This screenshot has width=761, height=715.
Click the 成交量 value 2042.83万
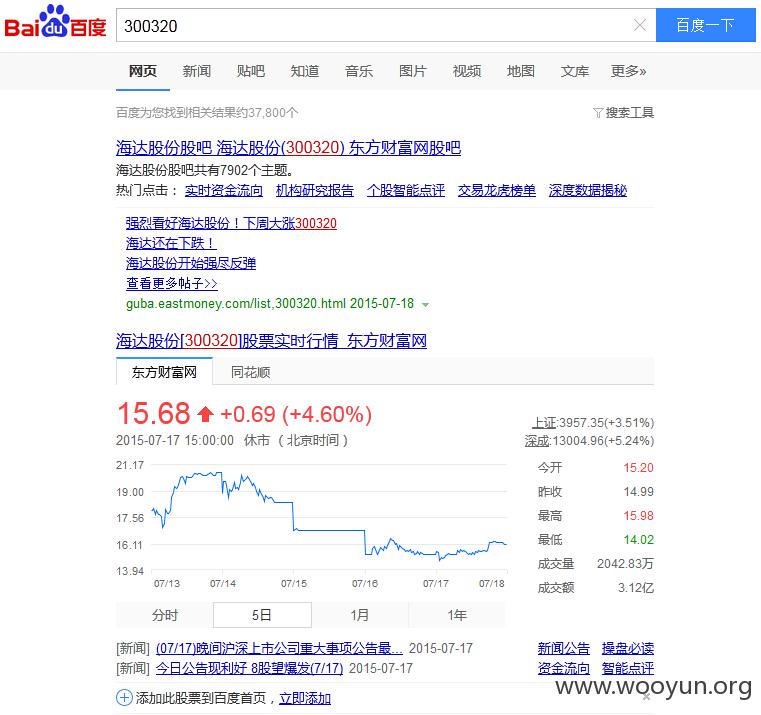[x=625, y=564]
